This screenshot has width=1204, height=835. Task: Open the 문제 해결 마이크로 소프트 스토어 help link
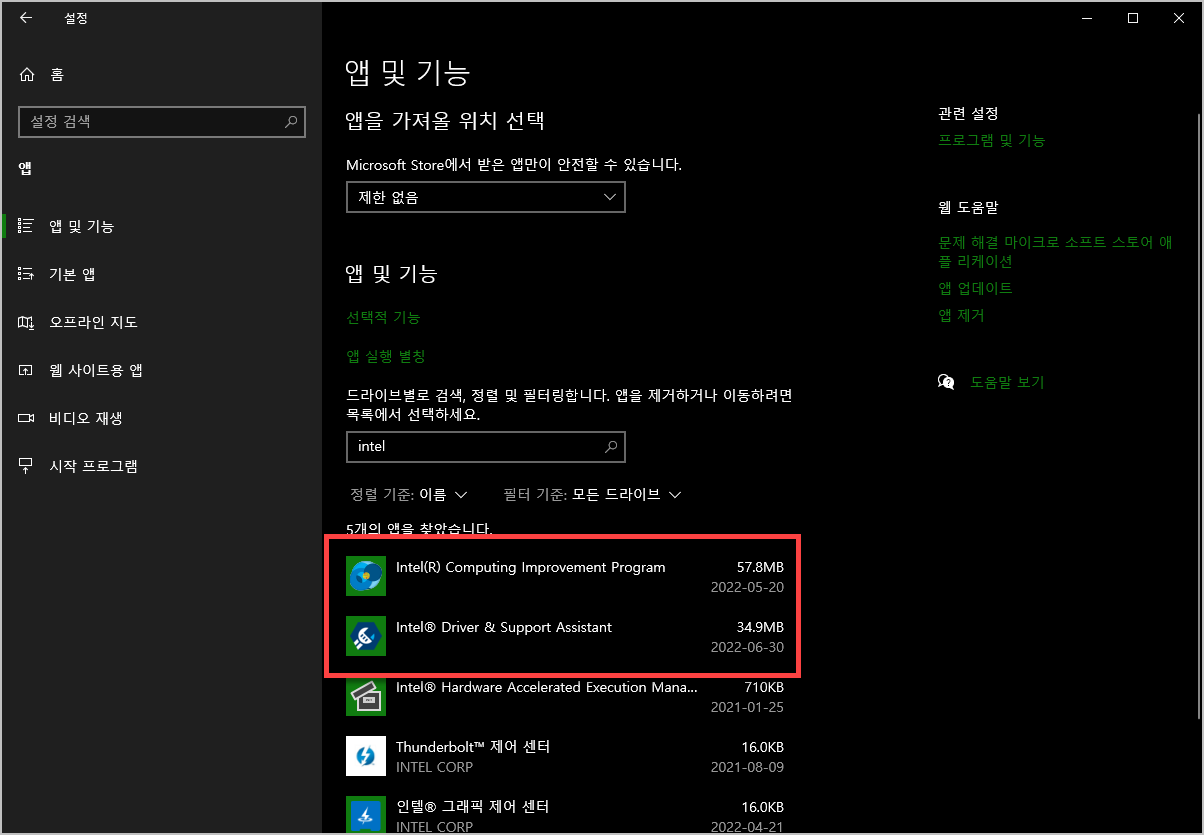click(x=1055, y=251)
